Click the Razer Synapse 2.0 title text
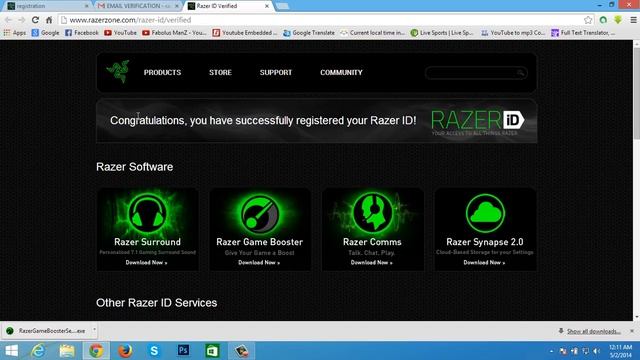The height and width of the screenshot is (360, 640). (485, 242)
